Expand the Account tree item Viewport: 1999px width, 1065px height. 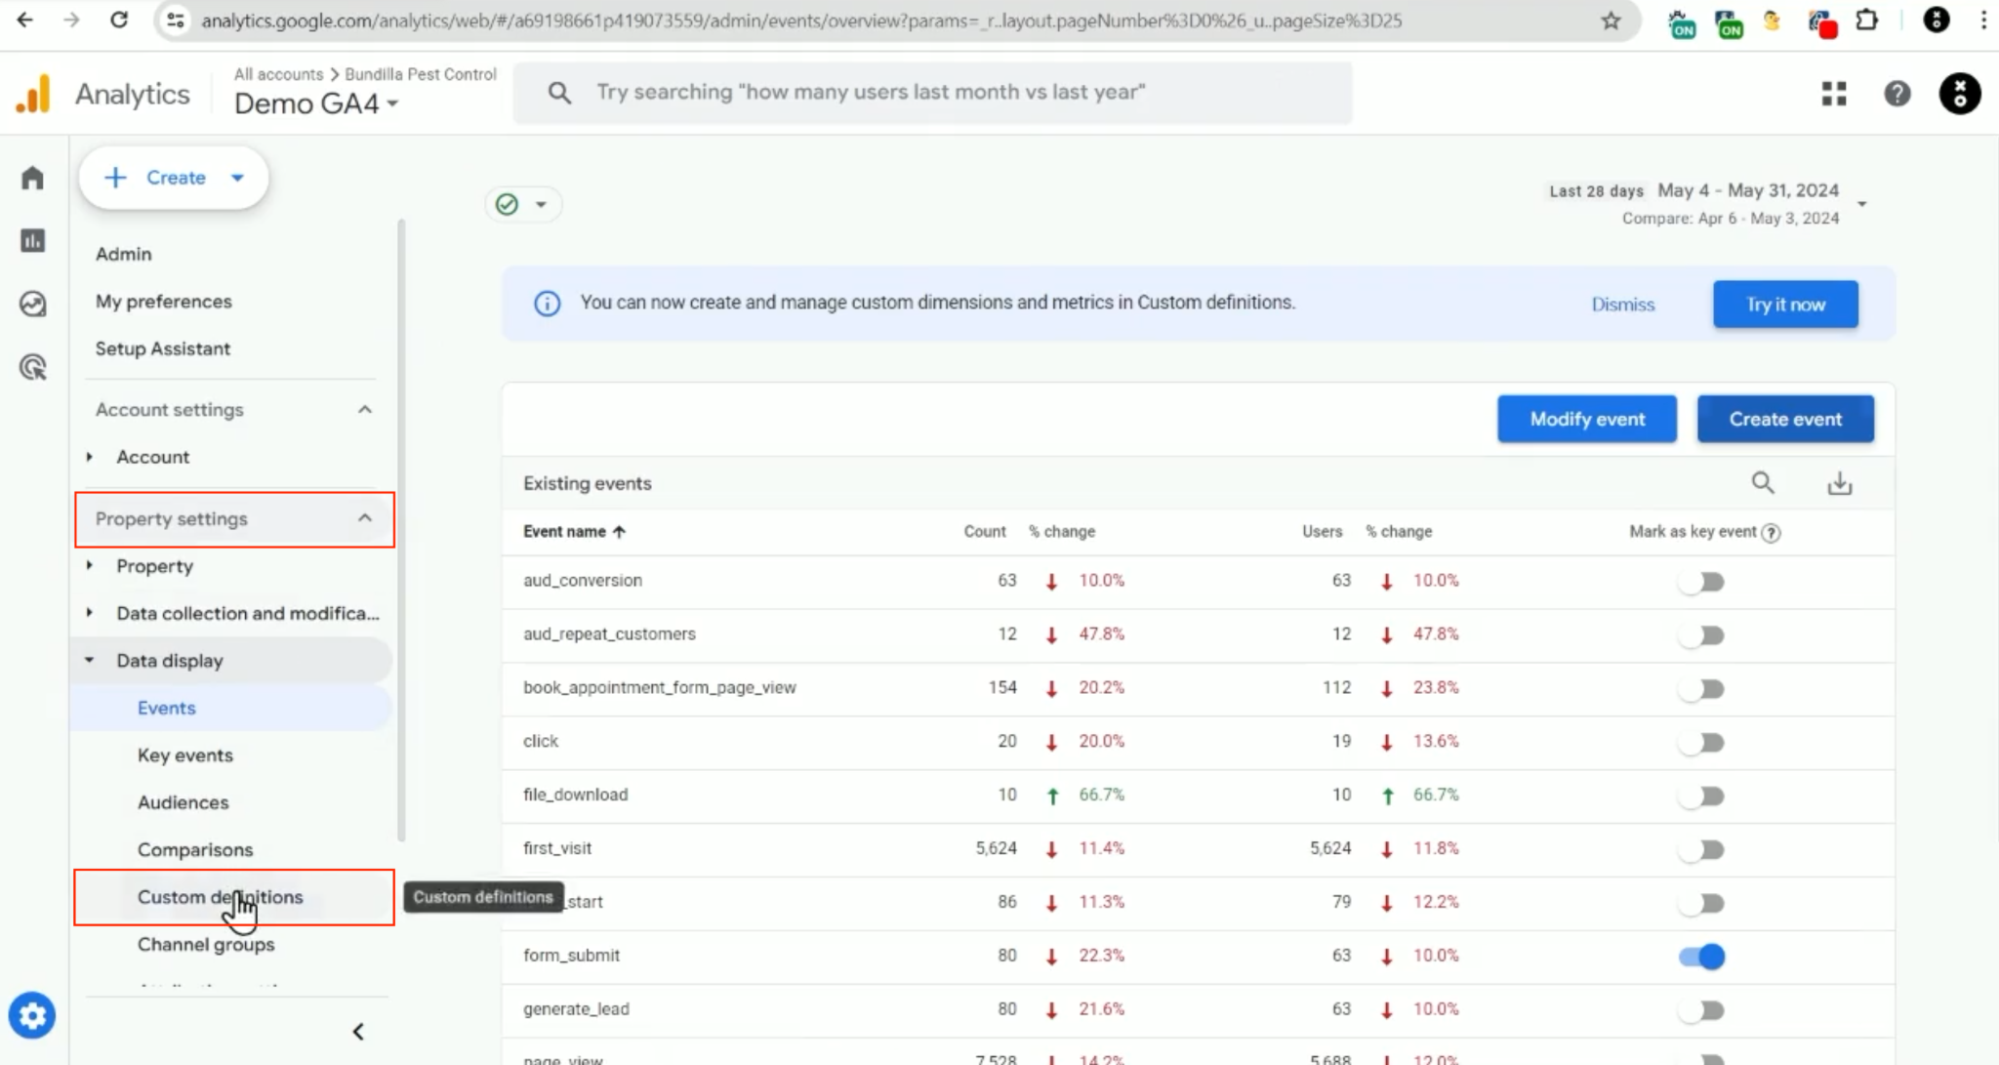(x=89, y=457)
